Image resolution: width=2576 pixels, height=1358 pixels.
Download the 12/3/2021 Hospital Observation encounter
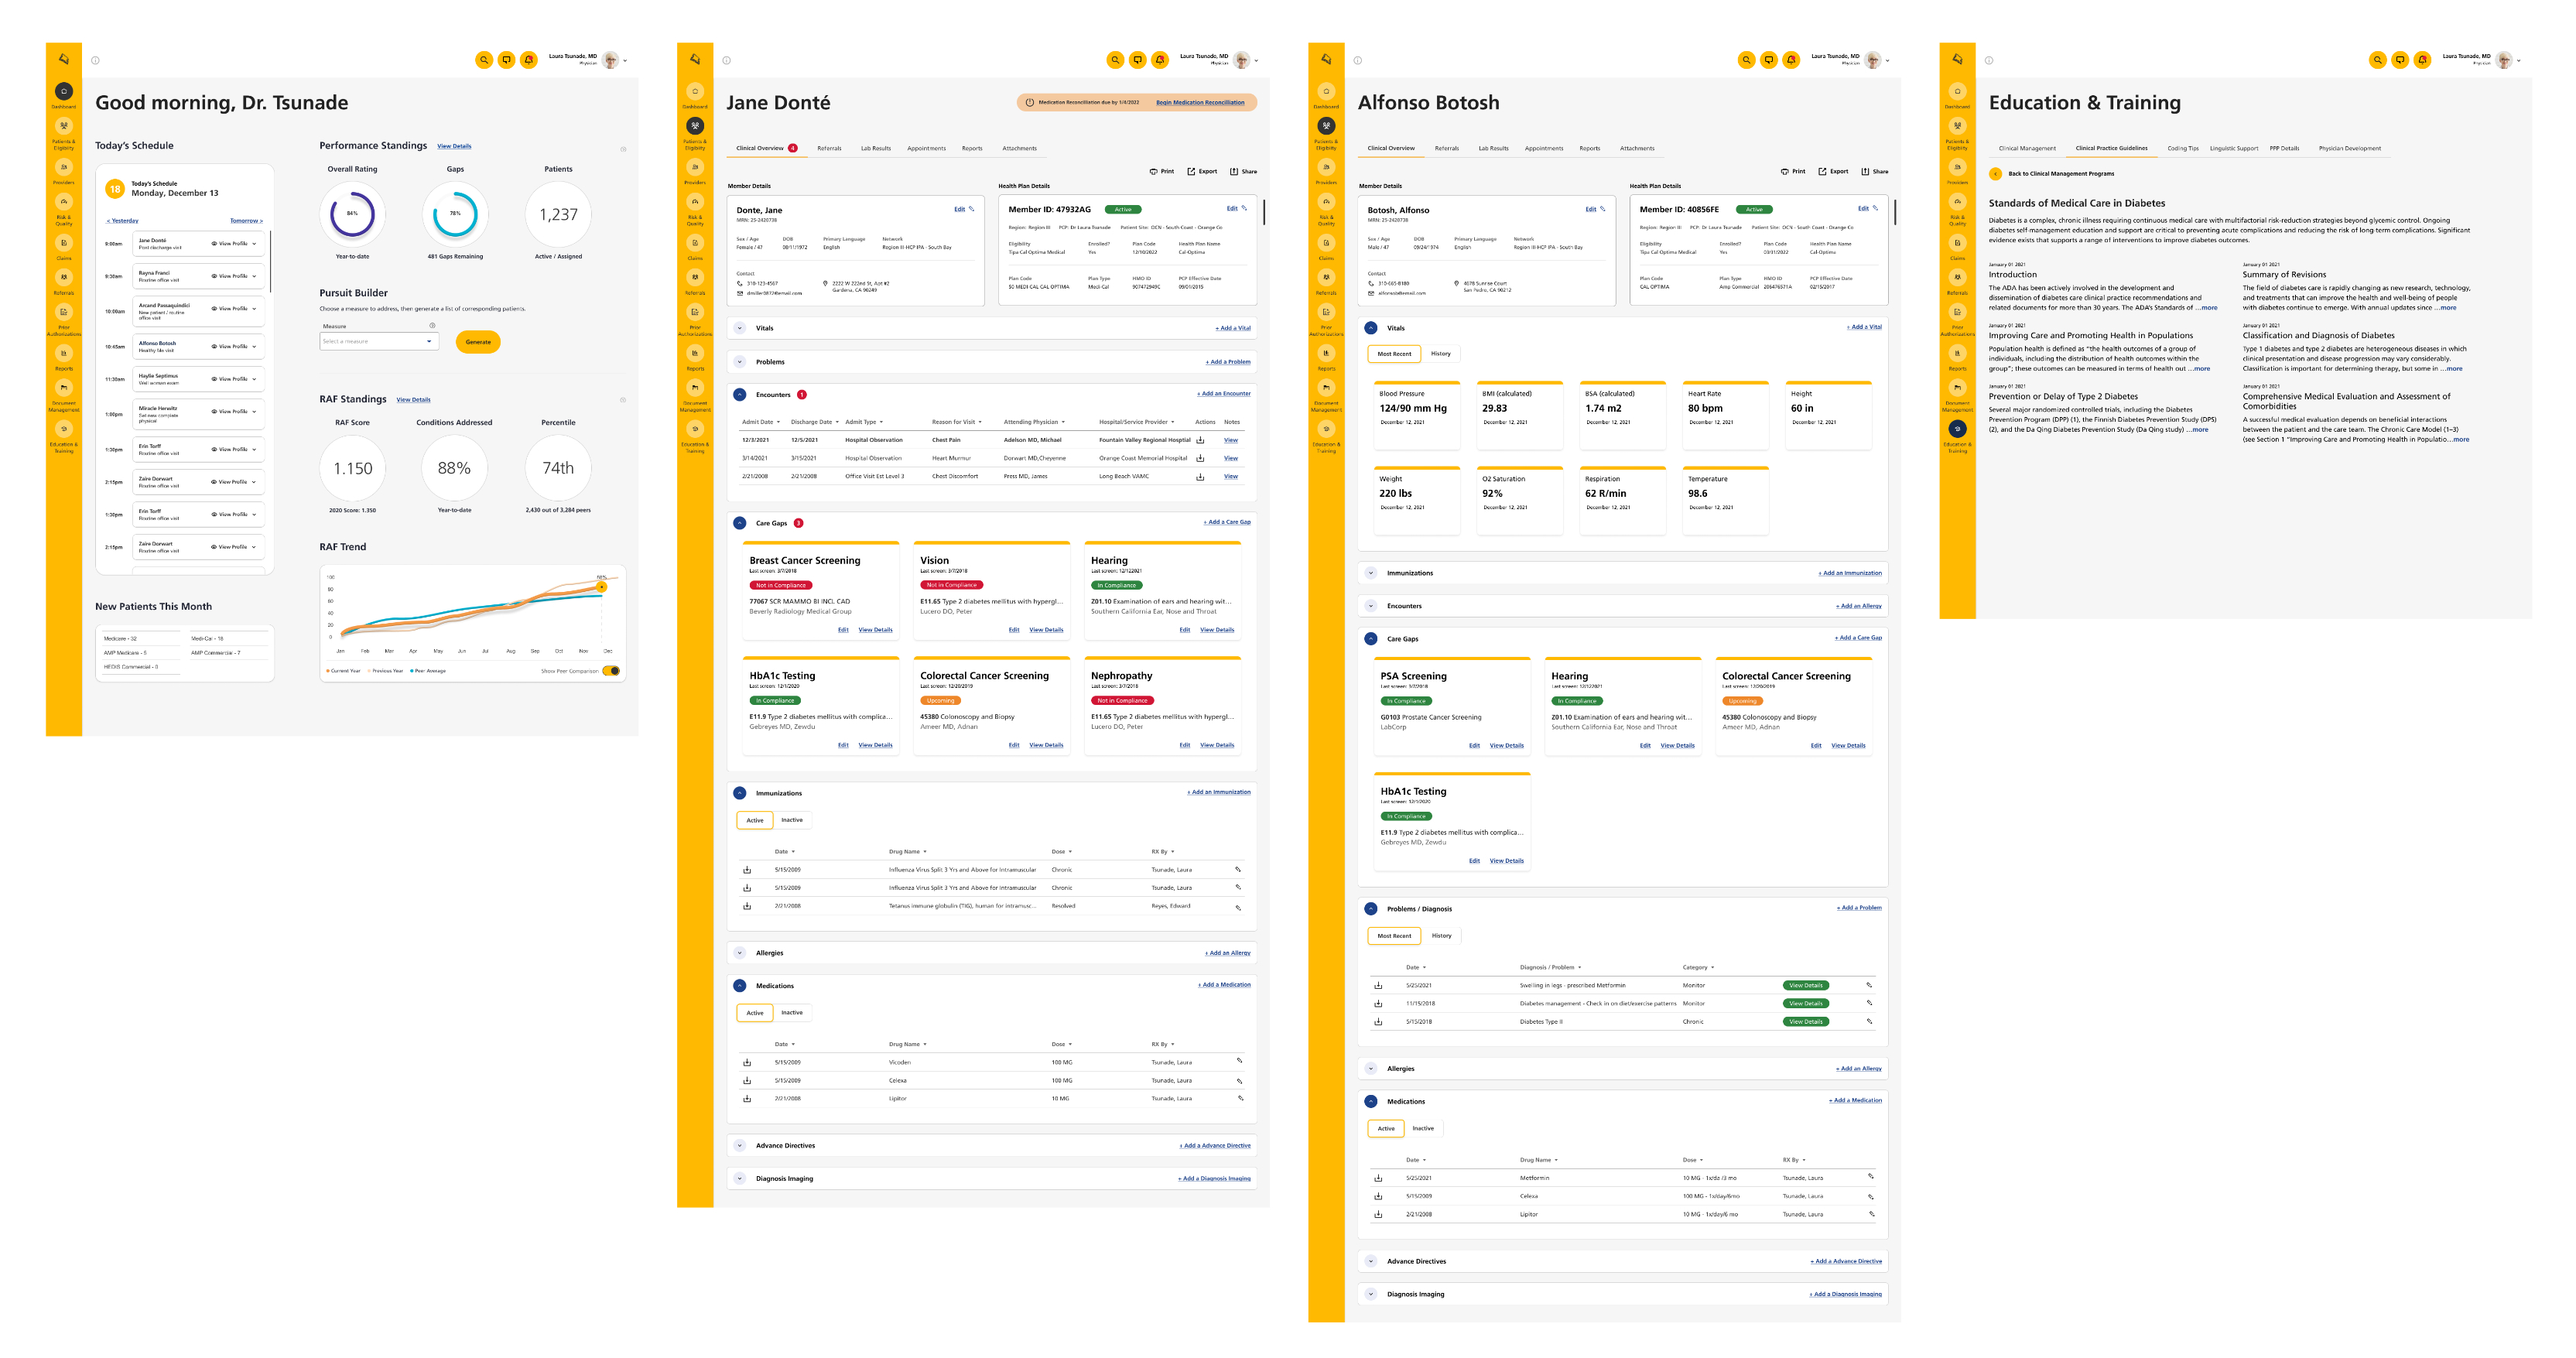[1200, 440]
